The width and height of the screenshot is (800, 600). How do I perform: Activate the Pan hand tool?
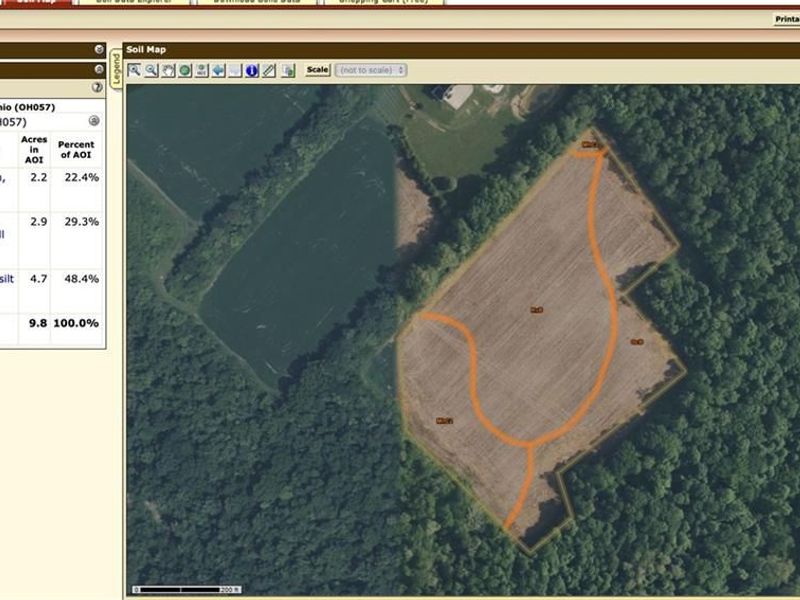pyautogui.click(x=168, y=71)
